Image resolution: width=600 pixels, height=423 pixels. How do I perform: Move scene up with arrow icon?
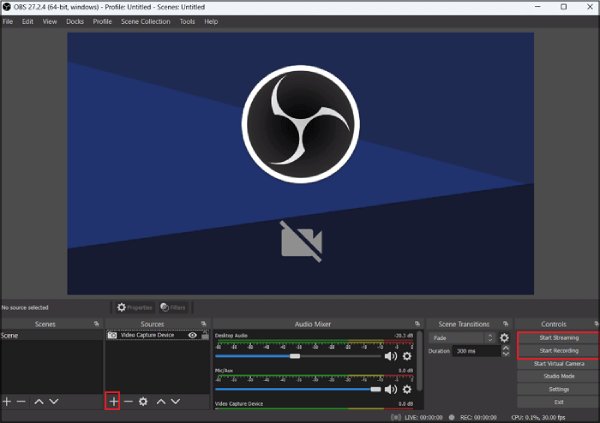[39, 402]
